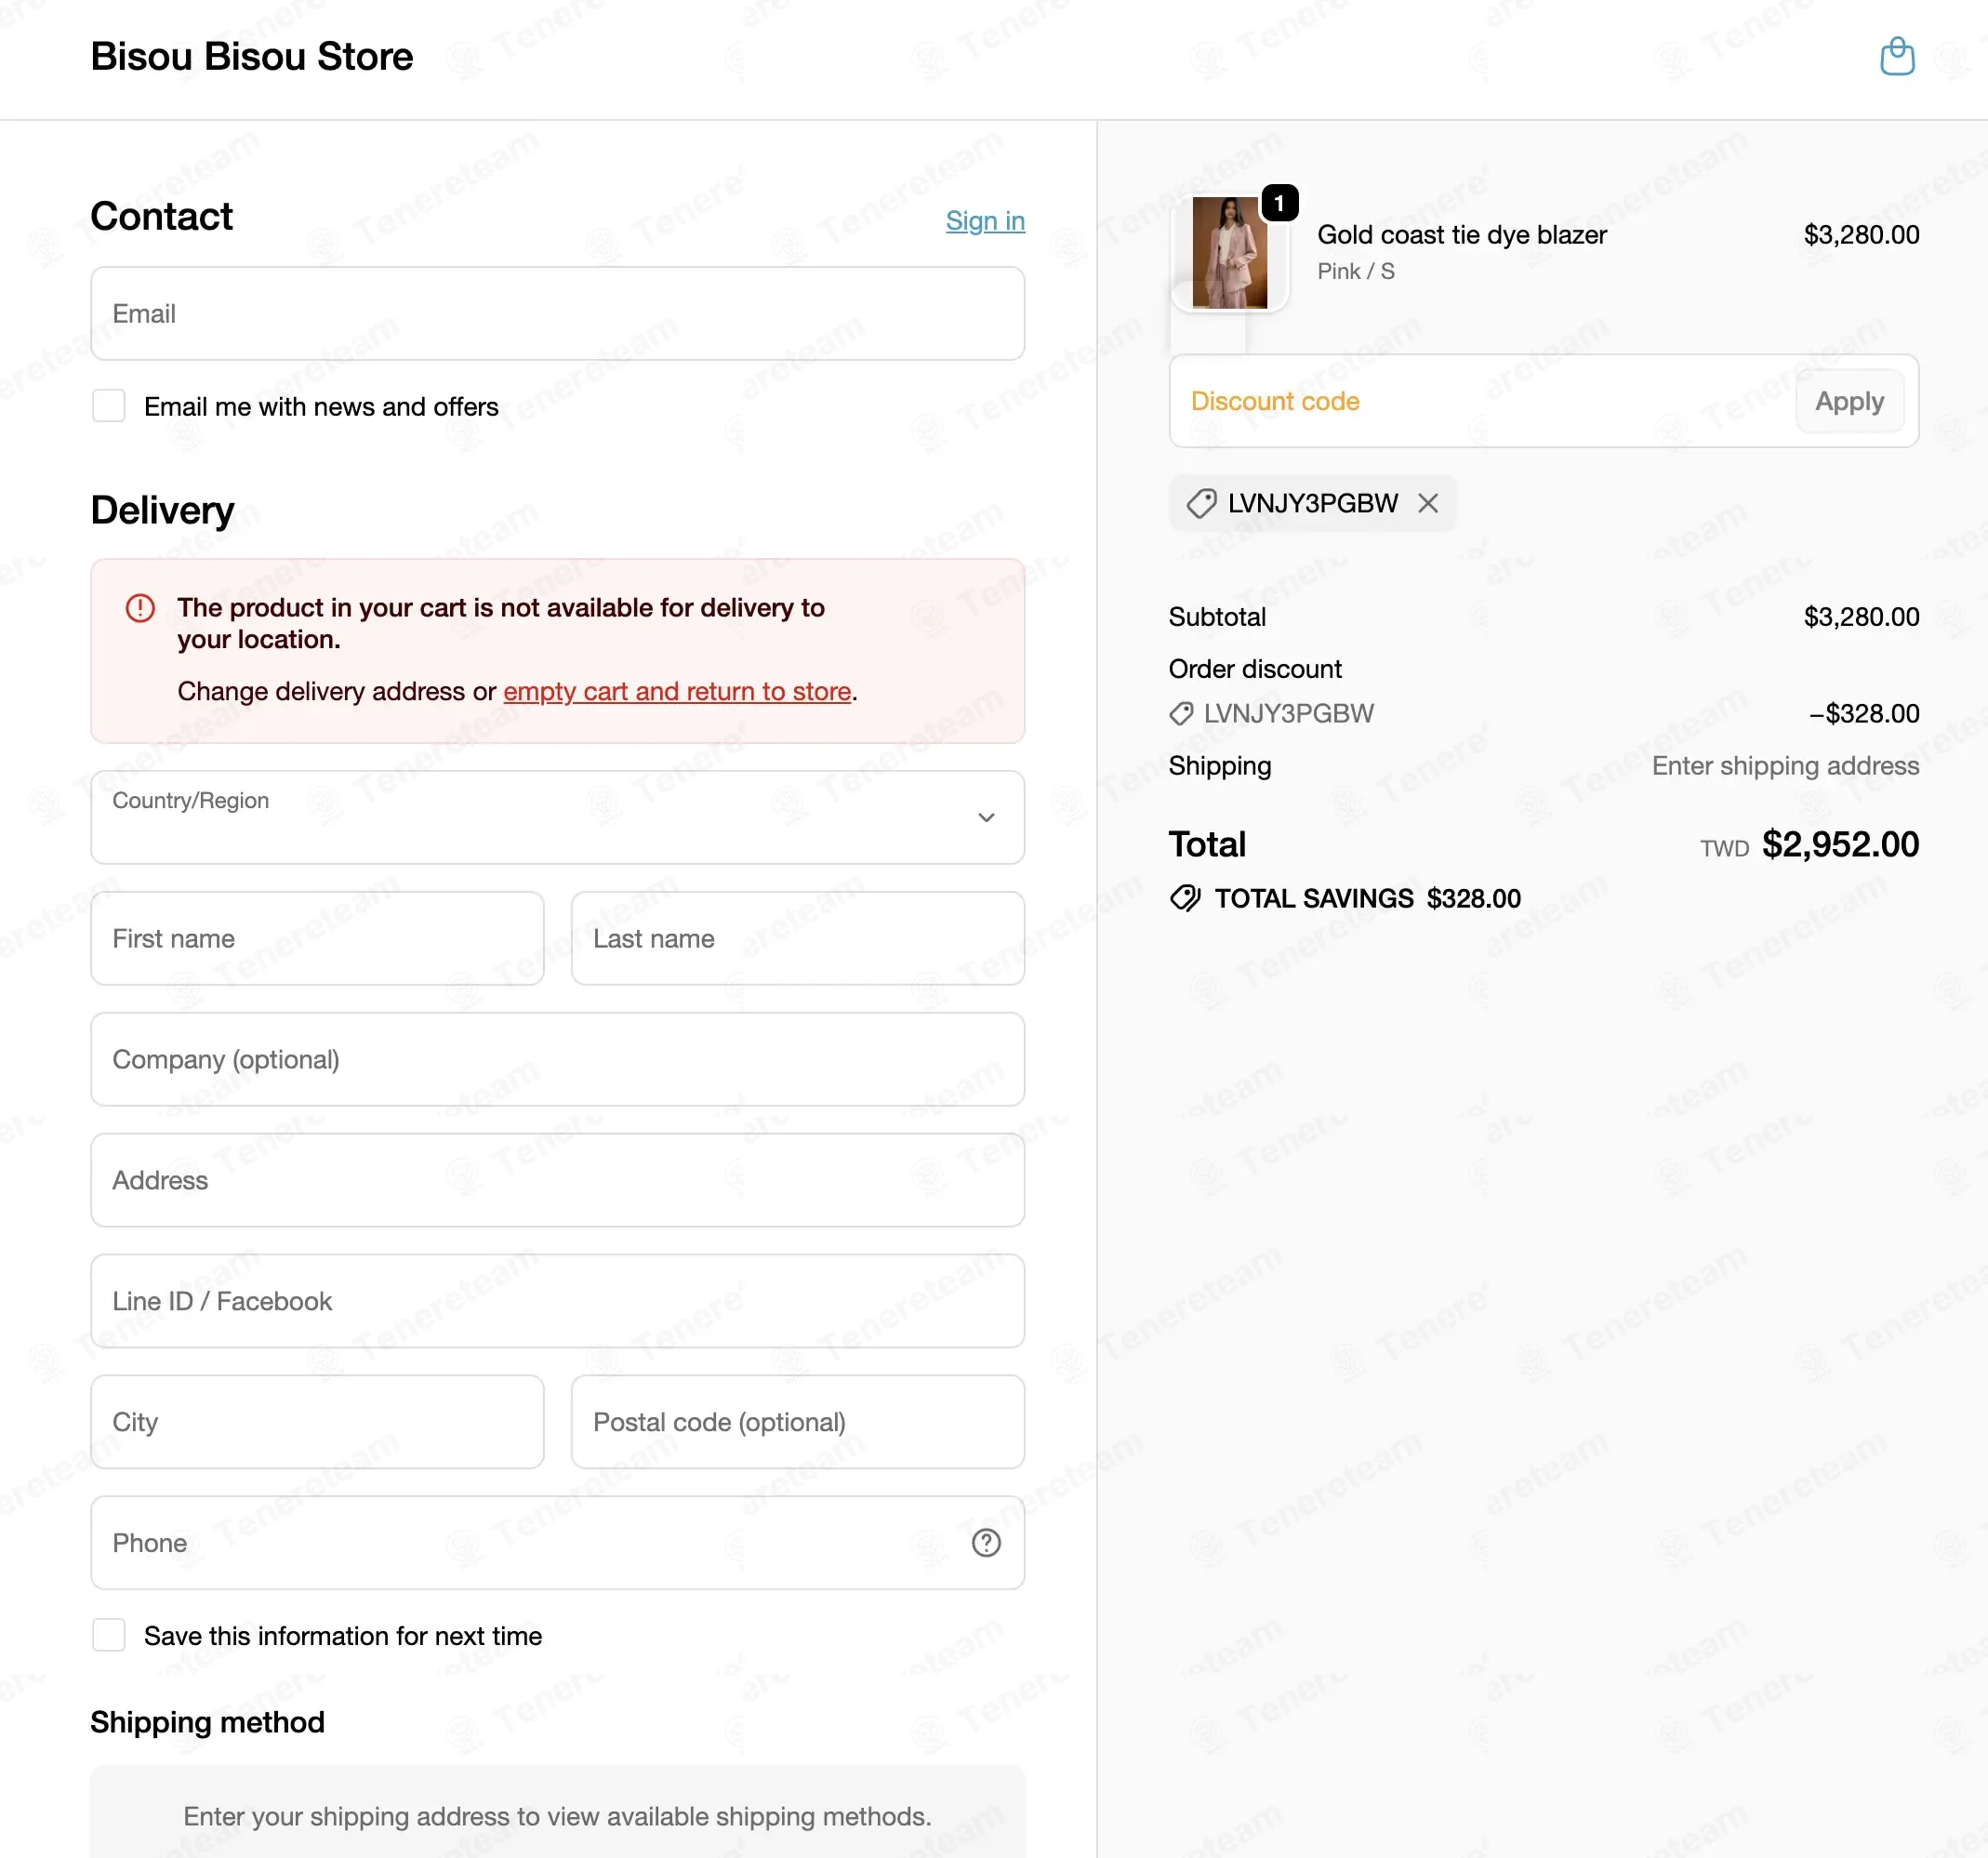The width and height of the screenshot is (1988, 1858).
Task: Follow the empty cart and return to store link
Action: click(x=677, y=692)
